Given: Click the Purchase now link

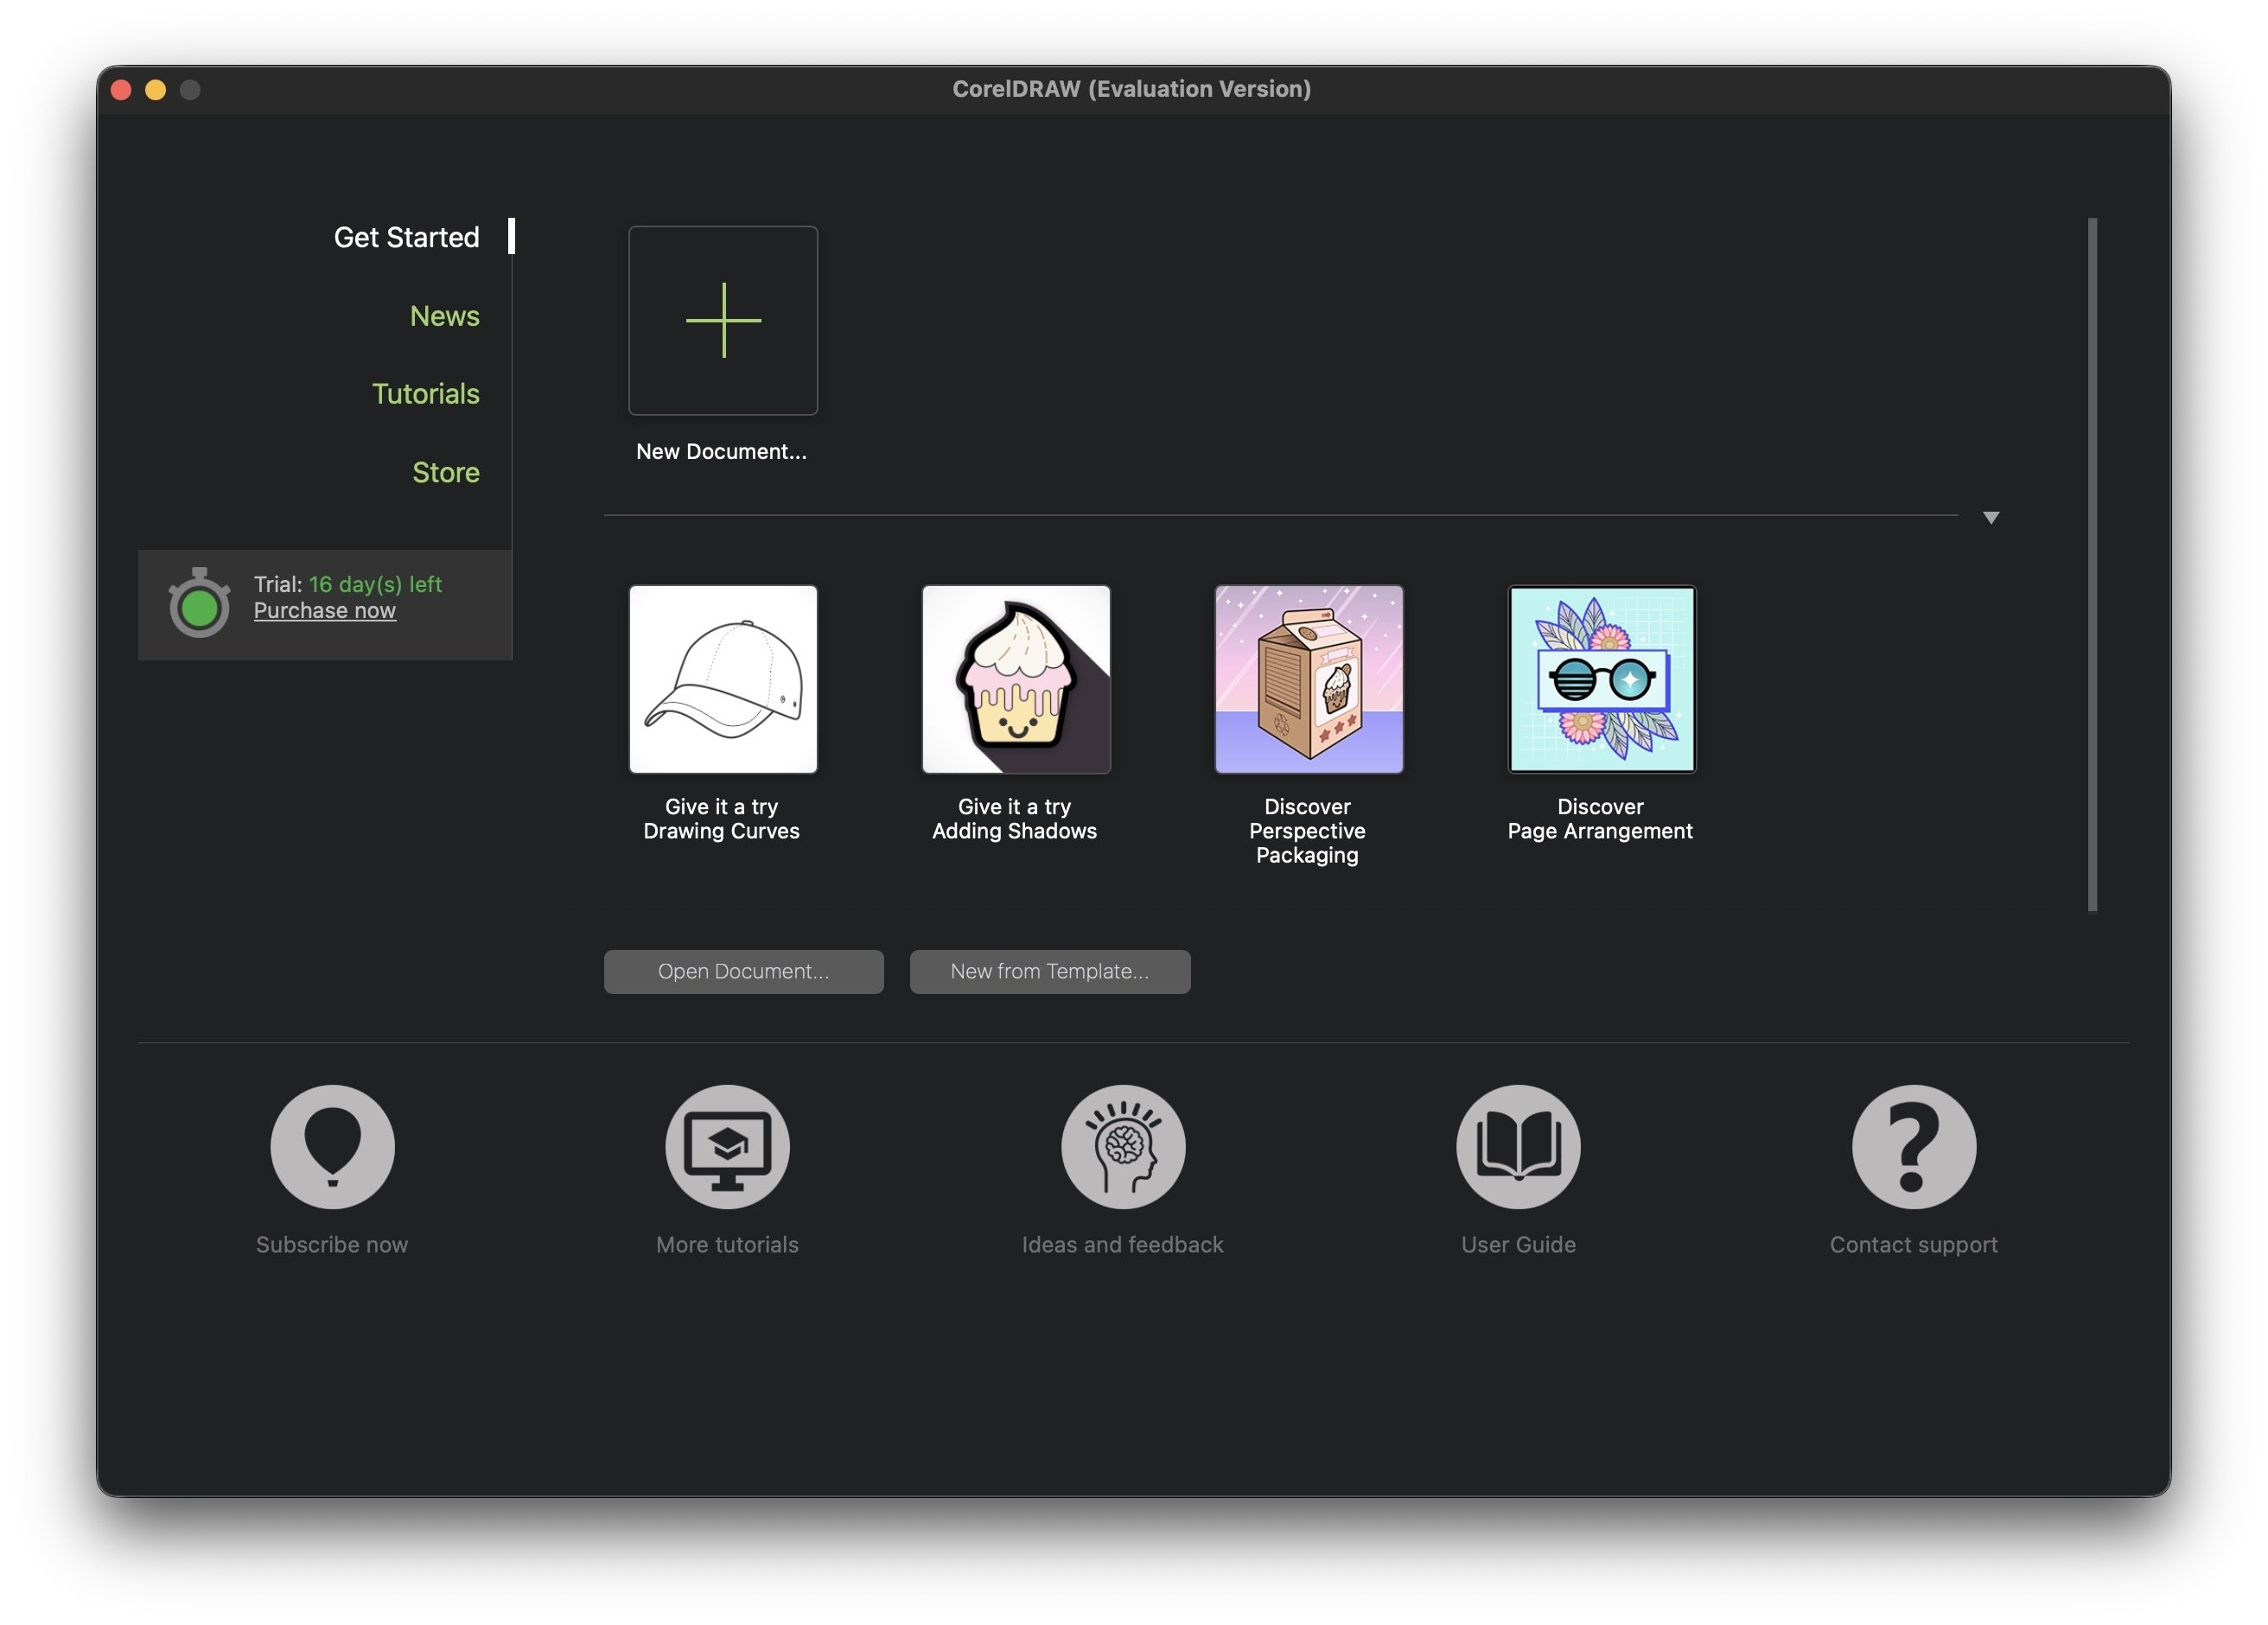Looking at the screenshot, I should (324, 610).
